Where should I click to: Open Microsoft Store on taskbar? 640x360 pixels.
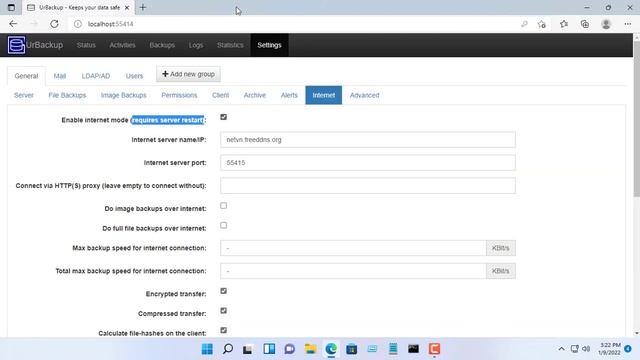351,349
